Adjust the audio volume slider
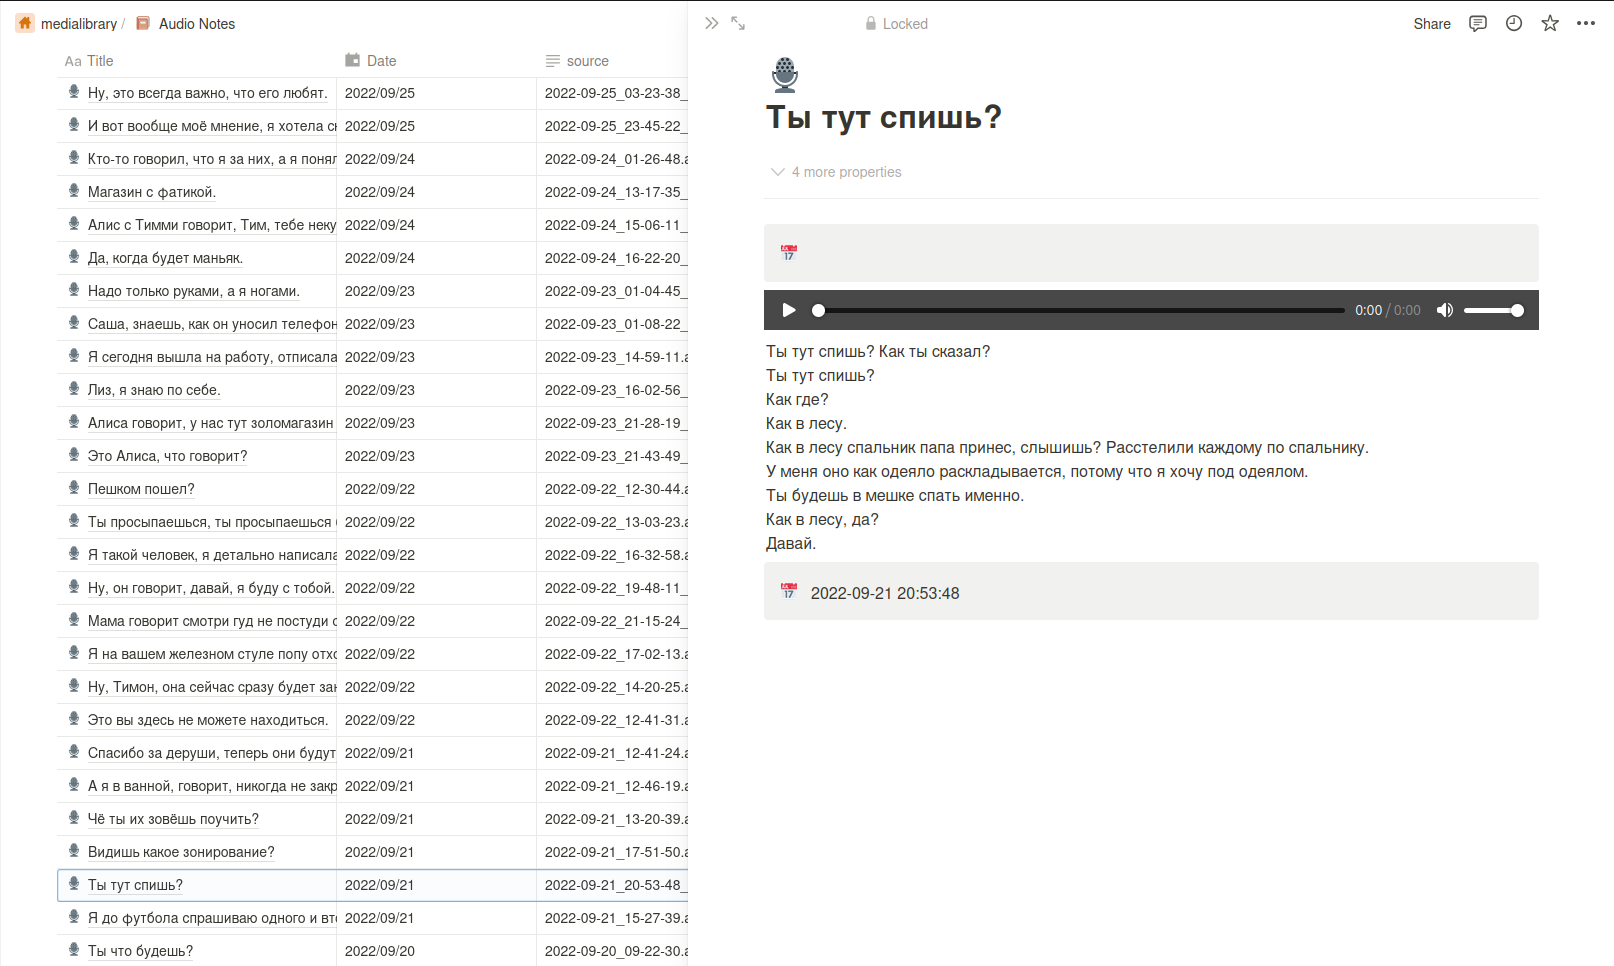The image size is (1614, 966). (x=1494, y=310)
